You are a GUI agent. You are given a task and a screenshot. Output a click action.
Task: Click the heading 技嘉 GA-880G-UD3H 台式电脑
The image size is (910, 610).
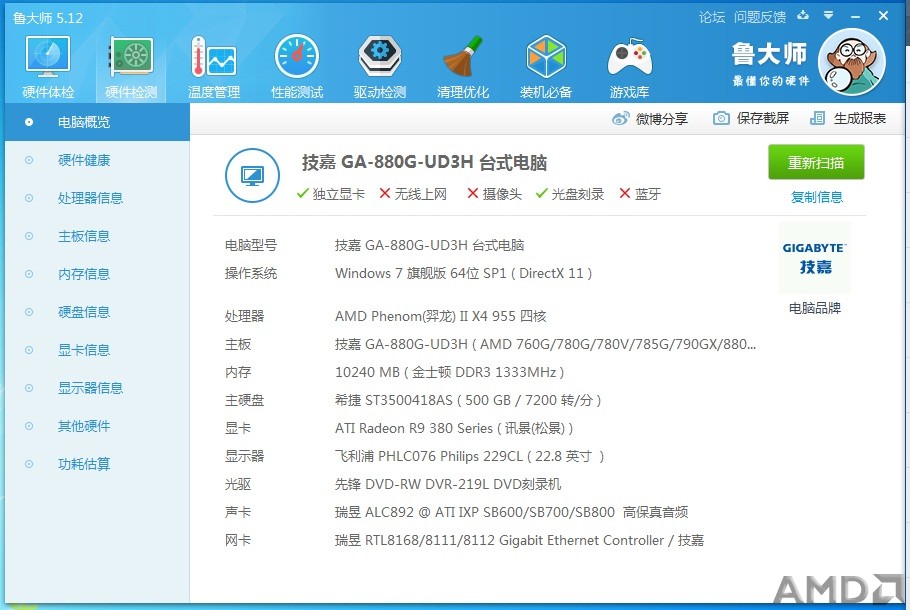424,162
